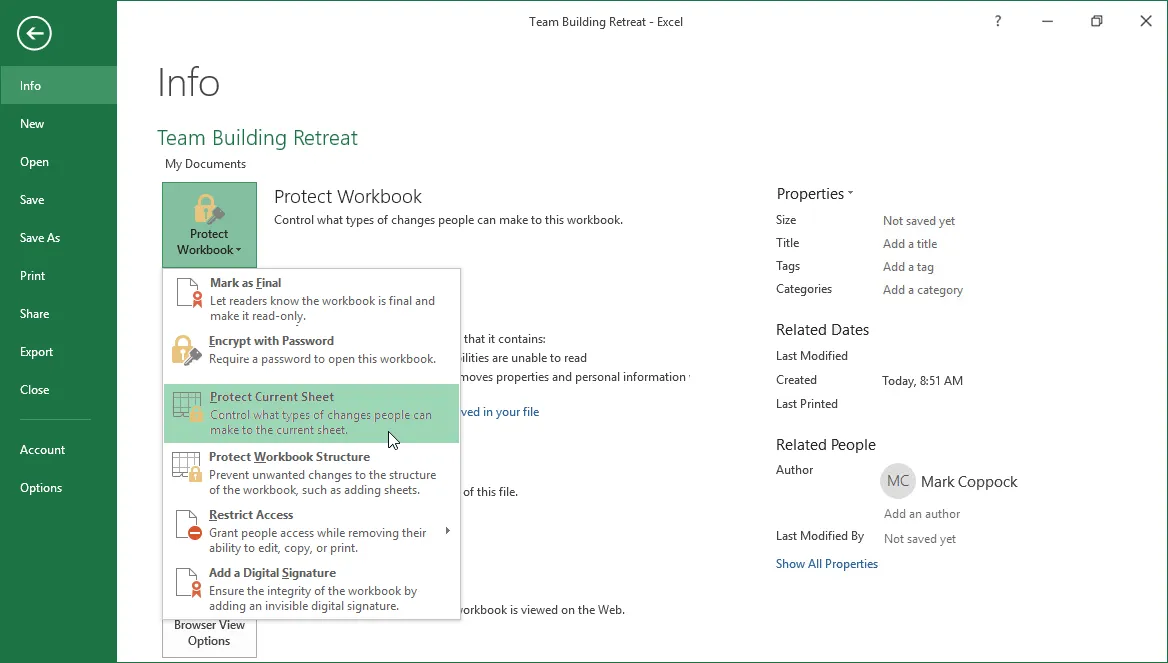Click the Browser View Options button
Image resolution: width=1168 pixels, height=663 pixels.
pyautogui.click(x=209, y=634)
